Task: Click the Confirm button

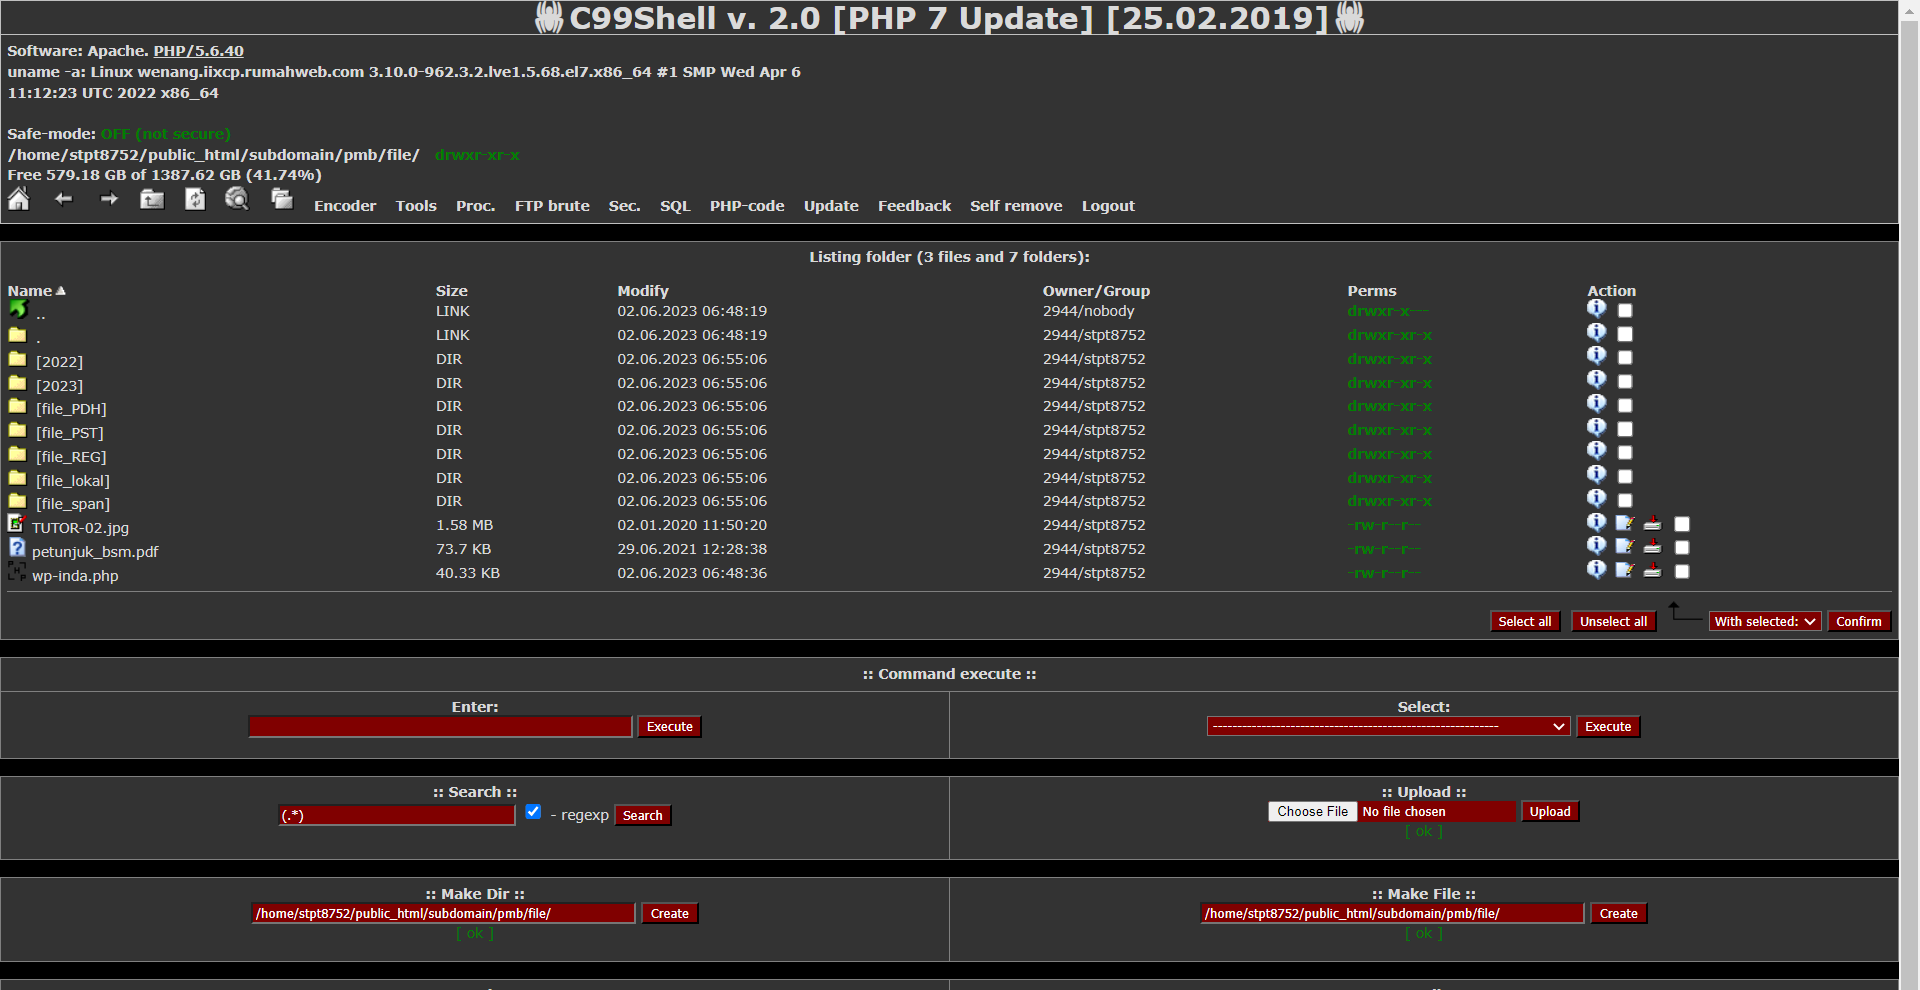Action: point(1859,621)
